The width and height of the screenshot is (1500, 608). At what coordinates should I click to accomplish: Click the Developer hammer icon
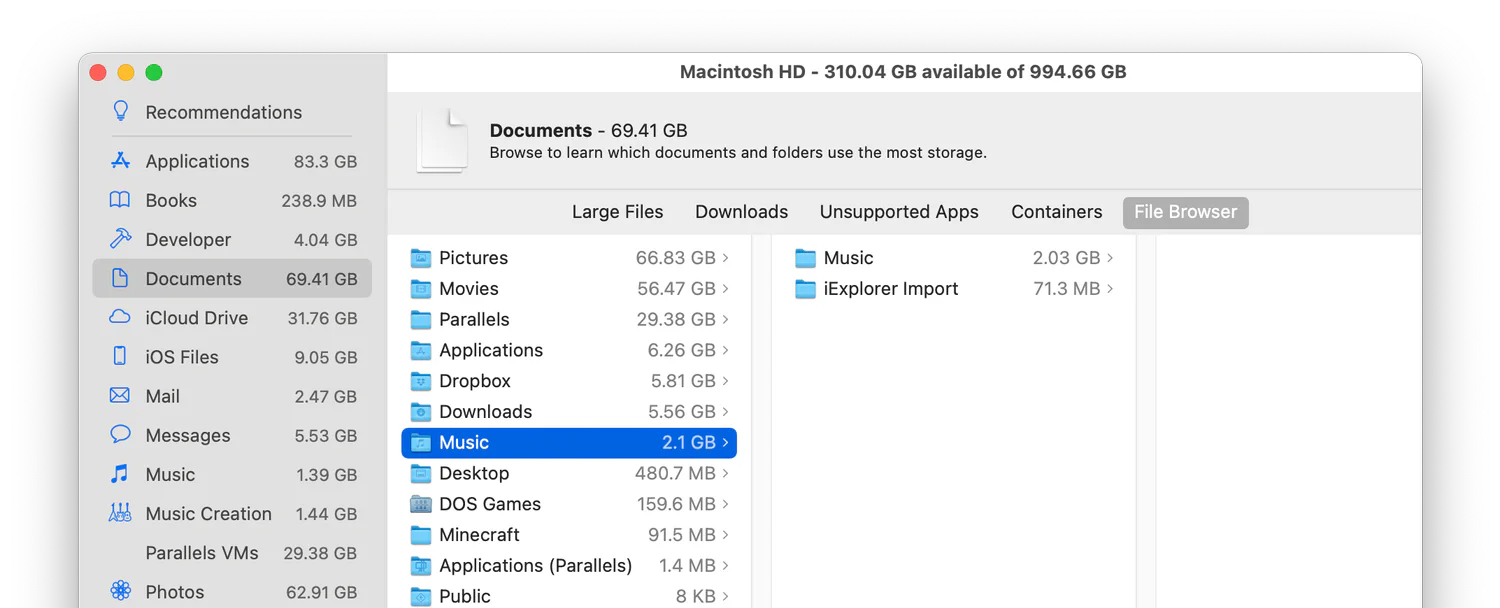pyautogui.click(x=120, y=239)
